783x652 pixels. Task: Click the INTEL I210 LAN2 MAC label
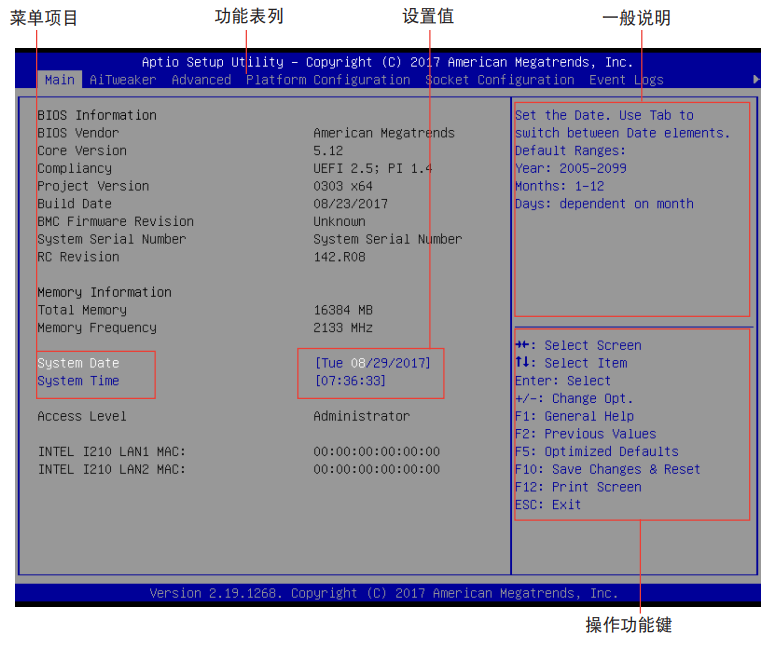pyautogui.click(x=112, y=470)
